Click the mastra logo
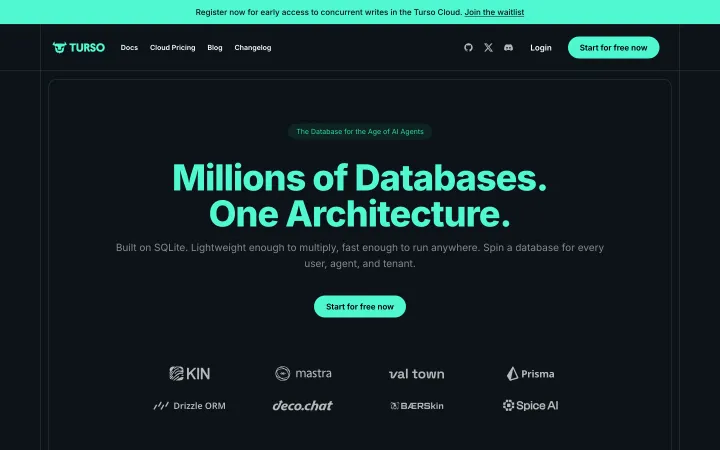The height and width of the screenshot is (450, 720). (303, 373)
